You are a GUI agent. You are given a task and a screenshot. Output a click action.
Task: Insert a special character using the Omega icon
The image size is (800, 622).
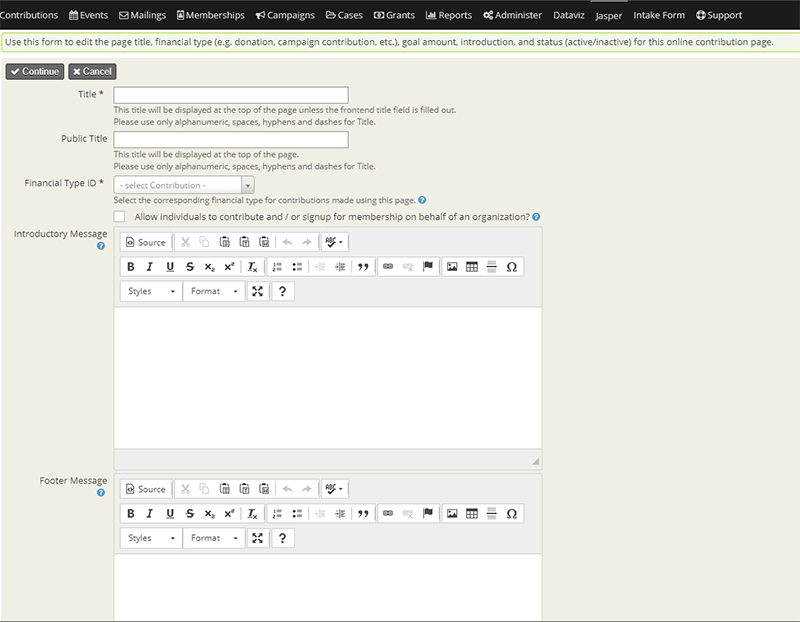click(x=513, y=266)
